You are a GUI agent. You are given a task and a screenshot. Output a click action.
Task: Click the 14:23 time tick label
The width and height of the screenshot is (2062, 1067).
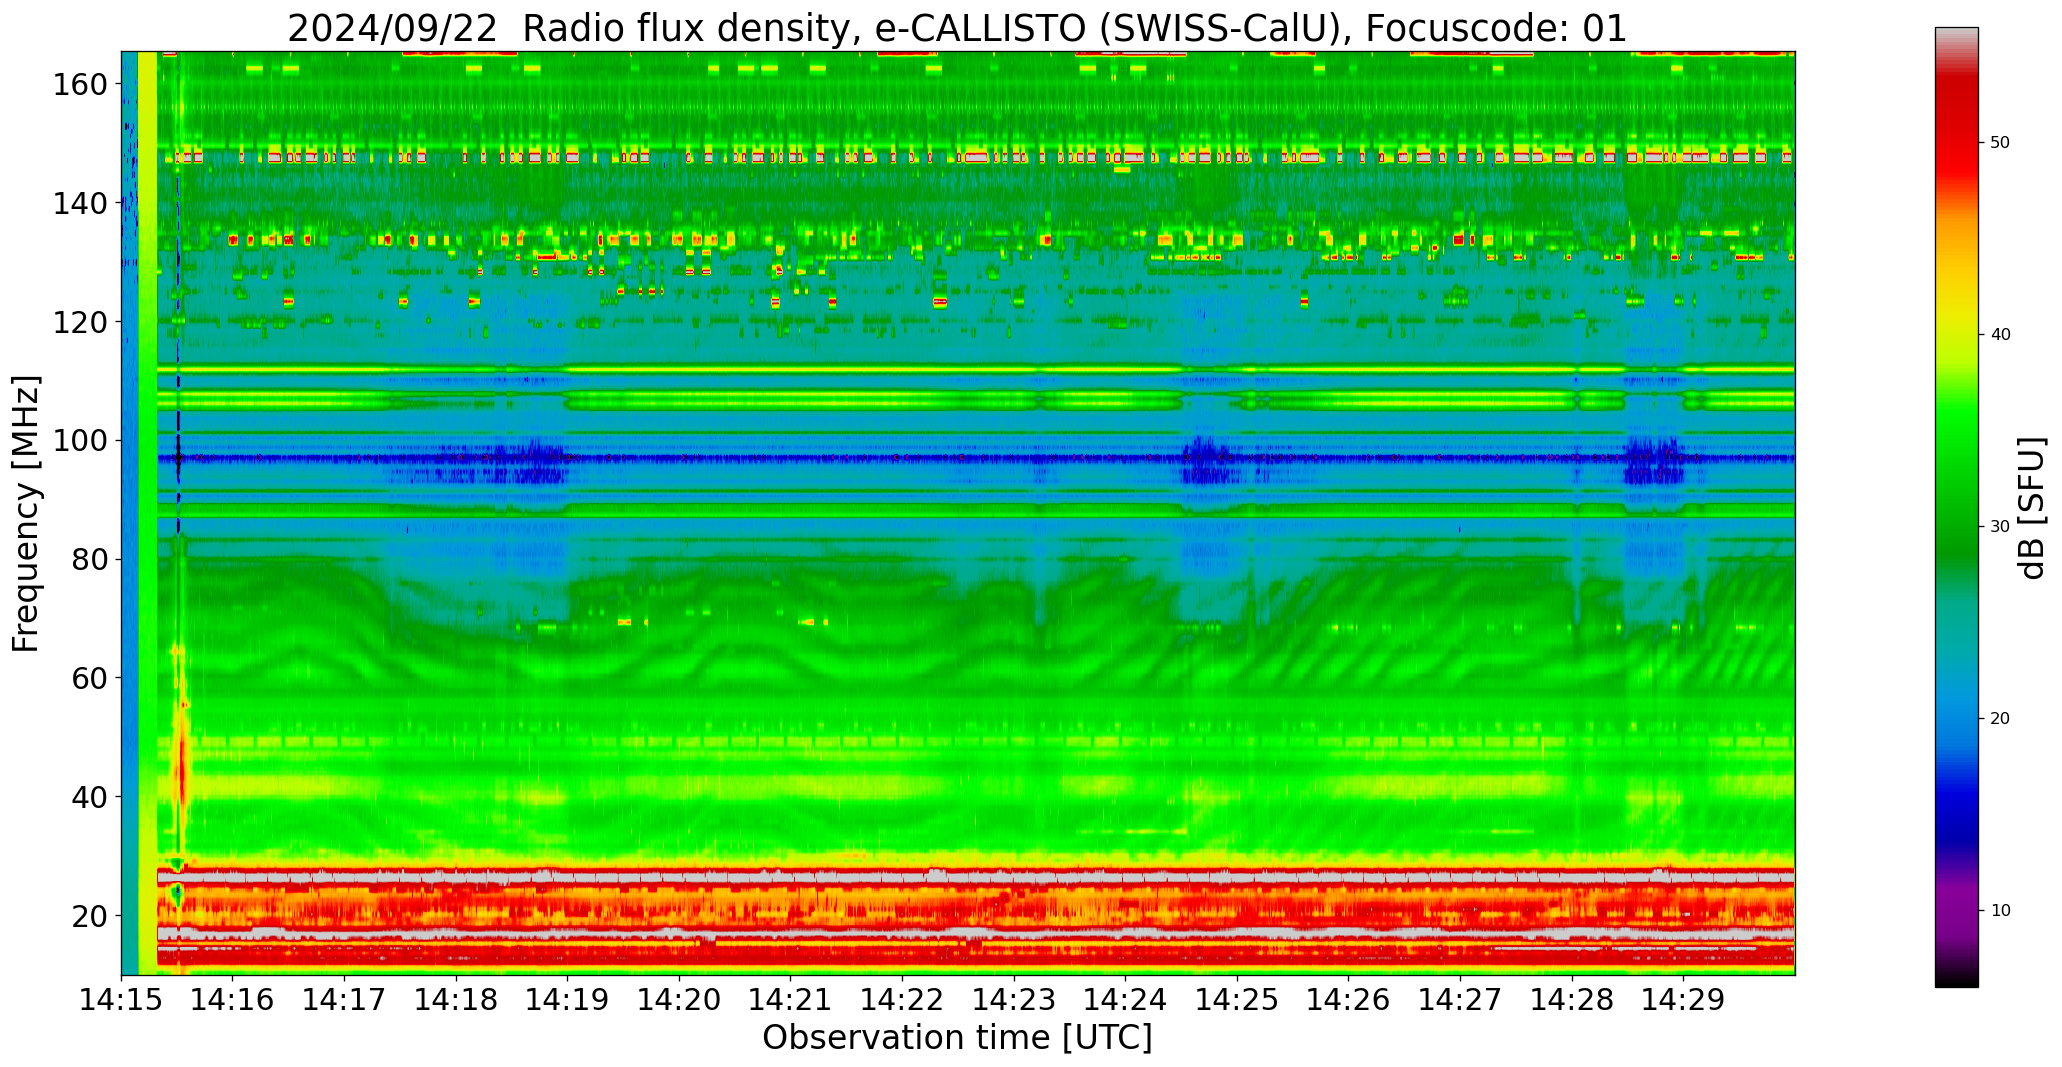pyautogui.click(x=1014, y=999)
